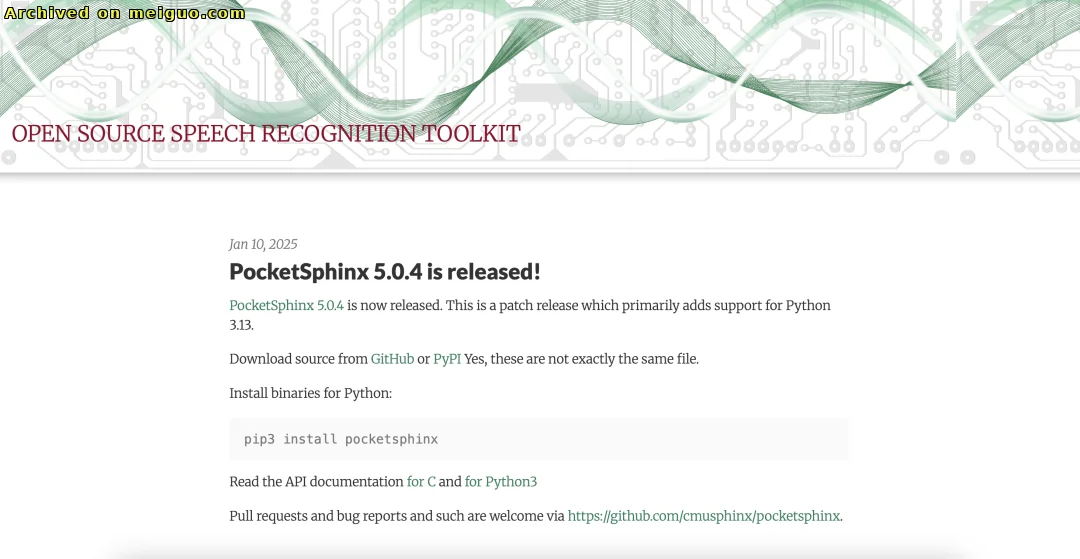This screenshot has height=559, width=1080.
Task: Click the 'PocketSphinx 5.0.4 is released!' heading
Action: click(x=385, y=272)
